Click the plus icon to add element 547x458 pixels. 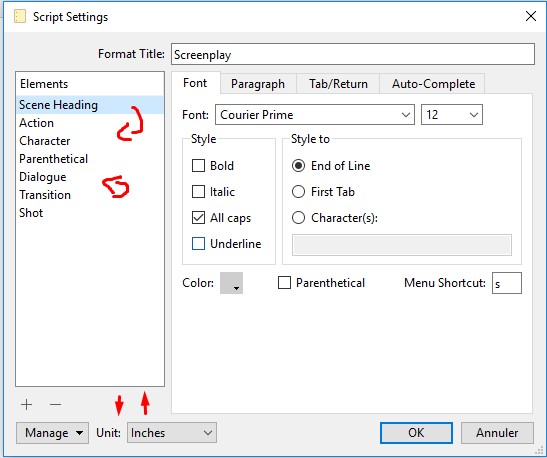tap(27, 405)
